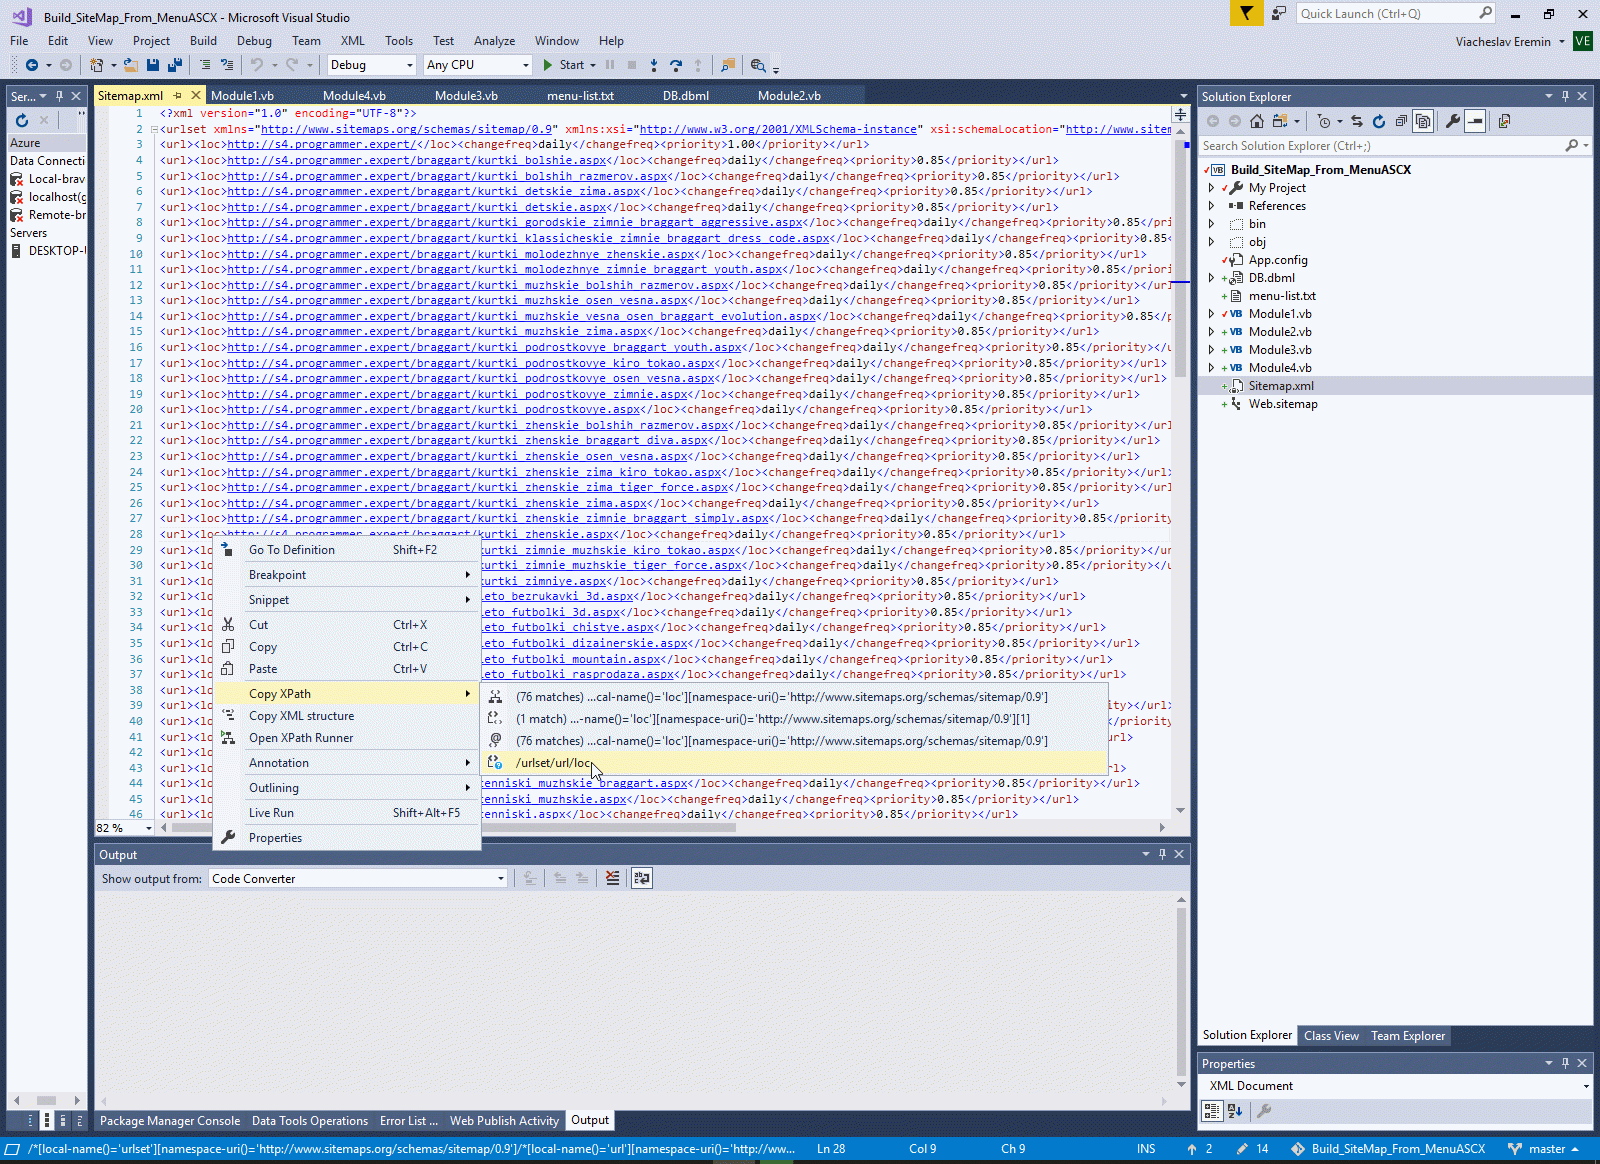The image size is (1600, 1164).
Task: Toggle the pin on the Sitemap.xml tab
Action: point(178,96)
